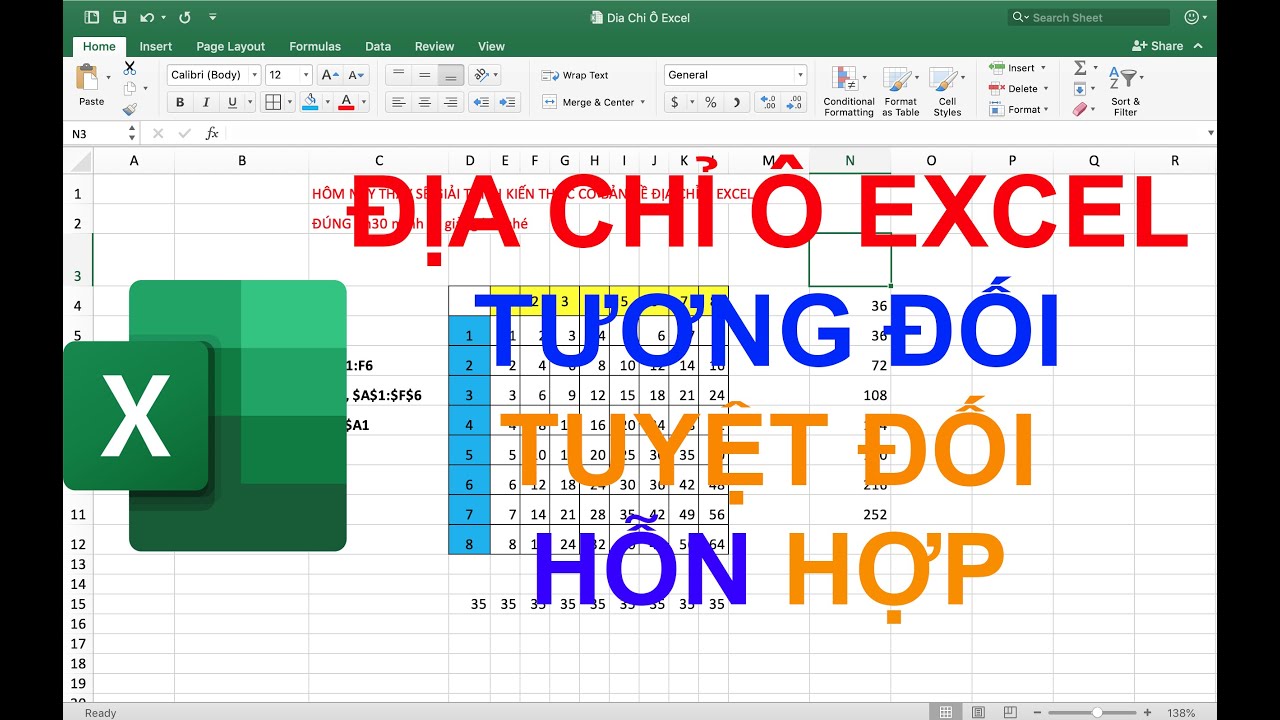The width and height of the screenshot is (1280, 720).
Task: Click the Decrease Indent icon
Action: pyautogui.click(x=482, y=102)
